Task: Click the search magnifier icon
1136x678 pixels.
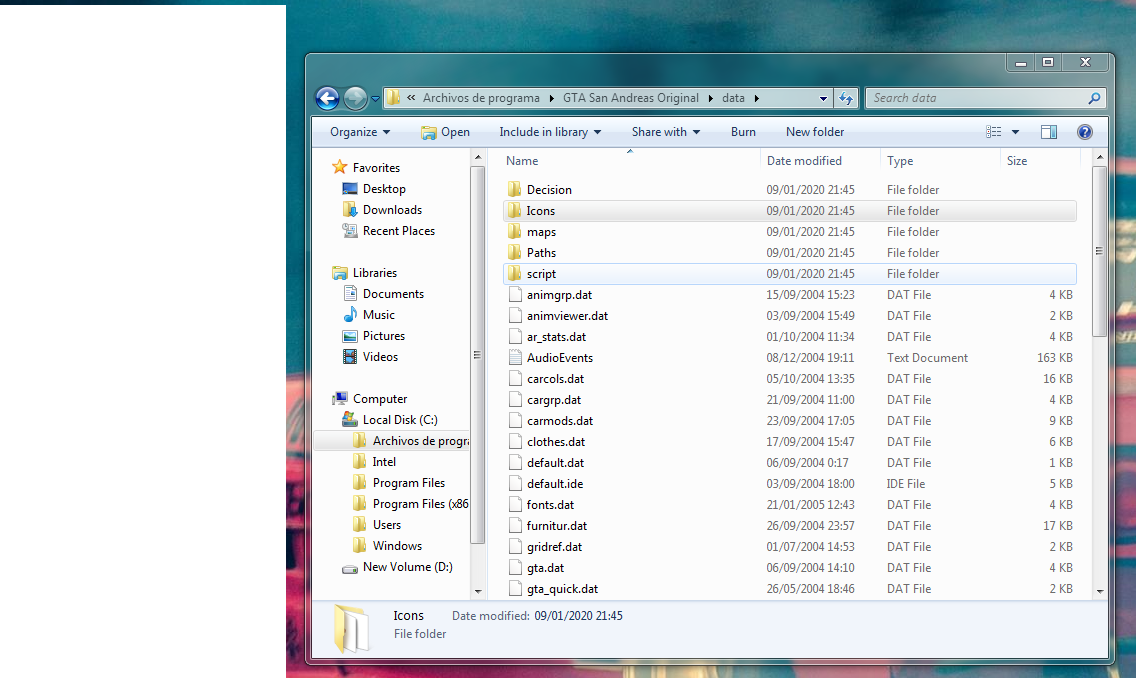Action: pos(1094,98)
